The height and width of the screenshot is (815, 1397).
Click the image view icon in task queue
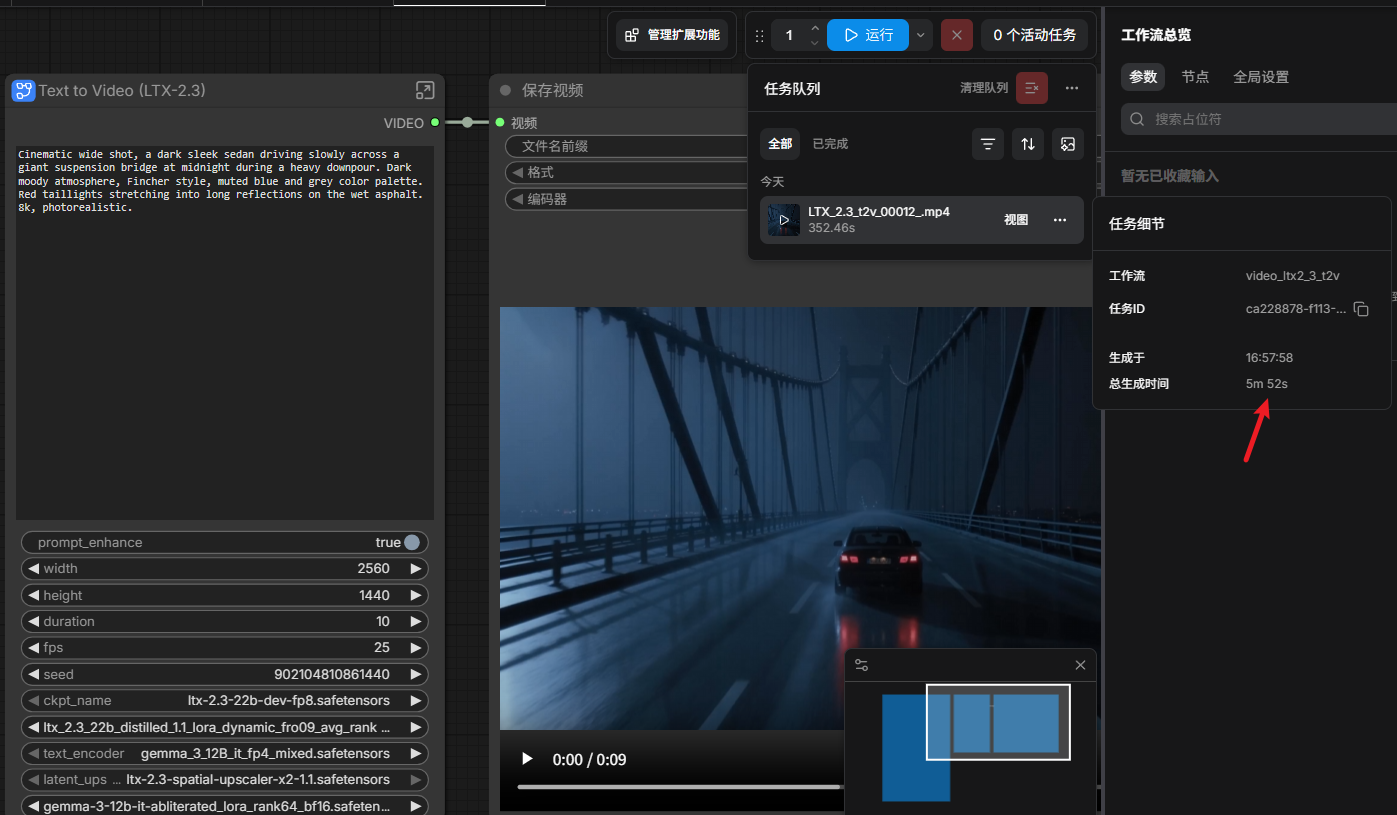pos(1068,144)
